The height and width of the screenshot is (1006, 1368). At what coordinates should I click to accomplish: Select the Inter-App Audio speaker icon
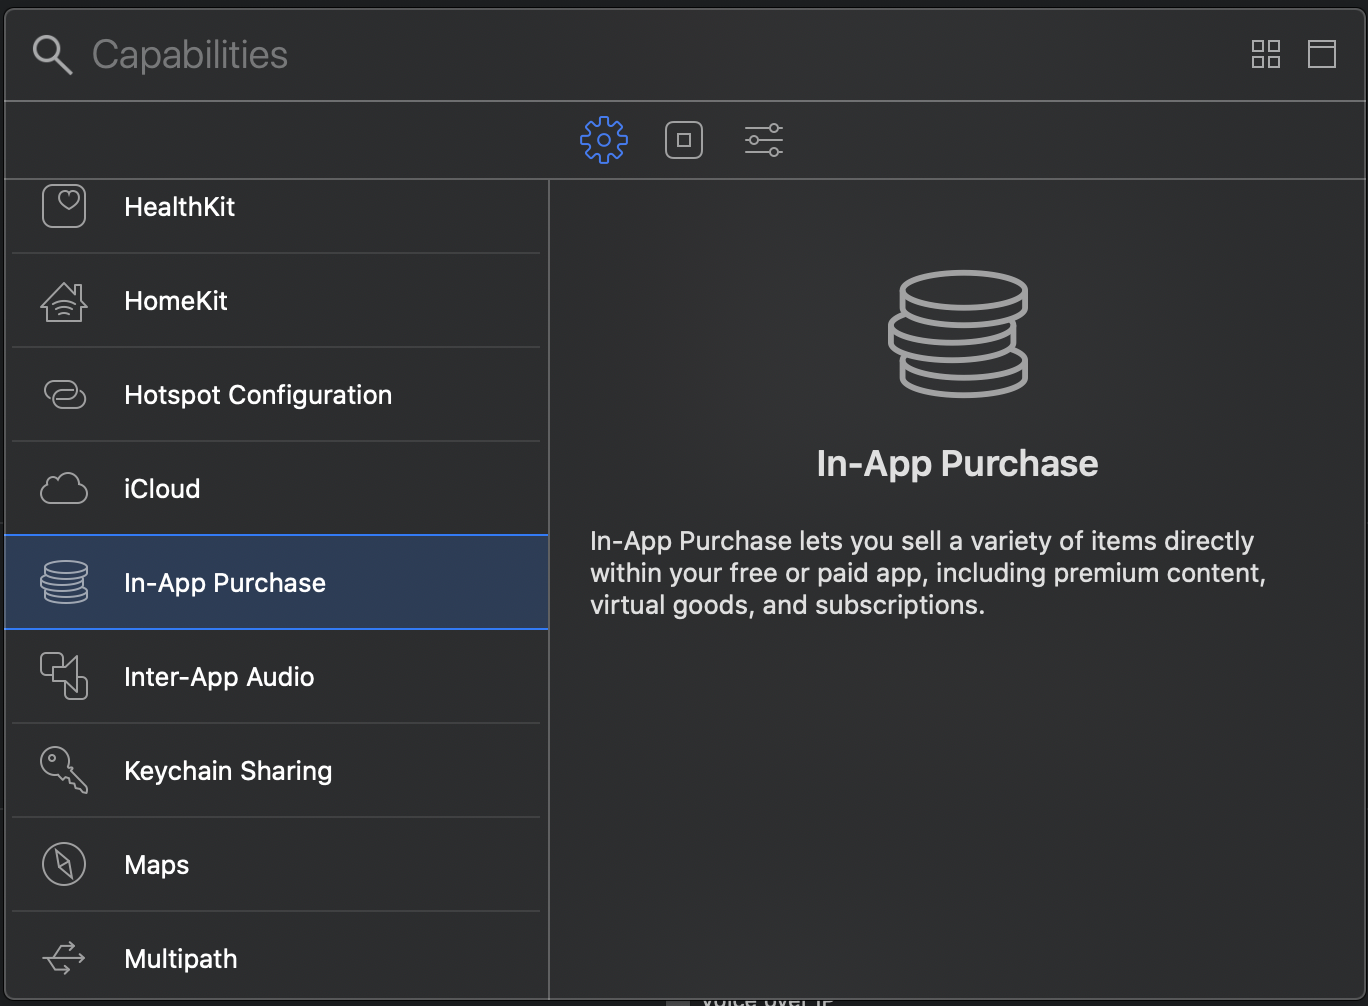[64, 677]
